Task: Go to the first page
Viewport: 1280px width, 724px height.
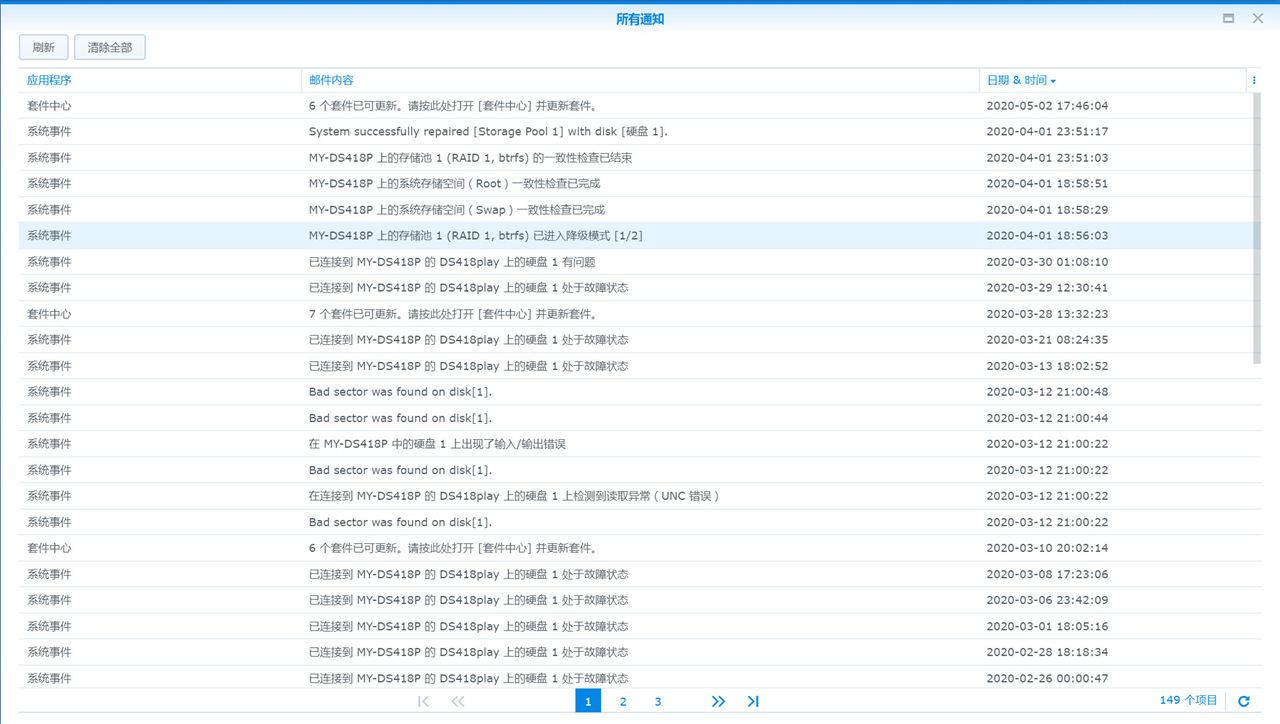Action: (423, 701)
